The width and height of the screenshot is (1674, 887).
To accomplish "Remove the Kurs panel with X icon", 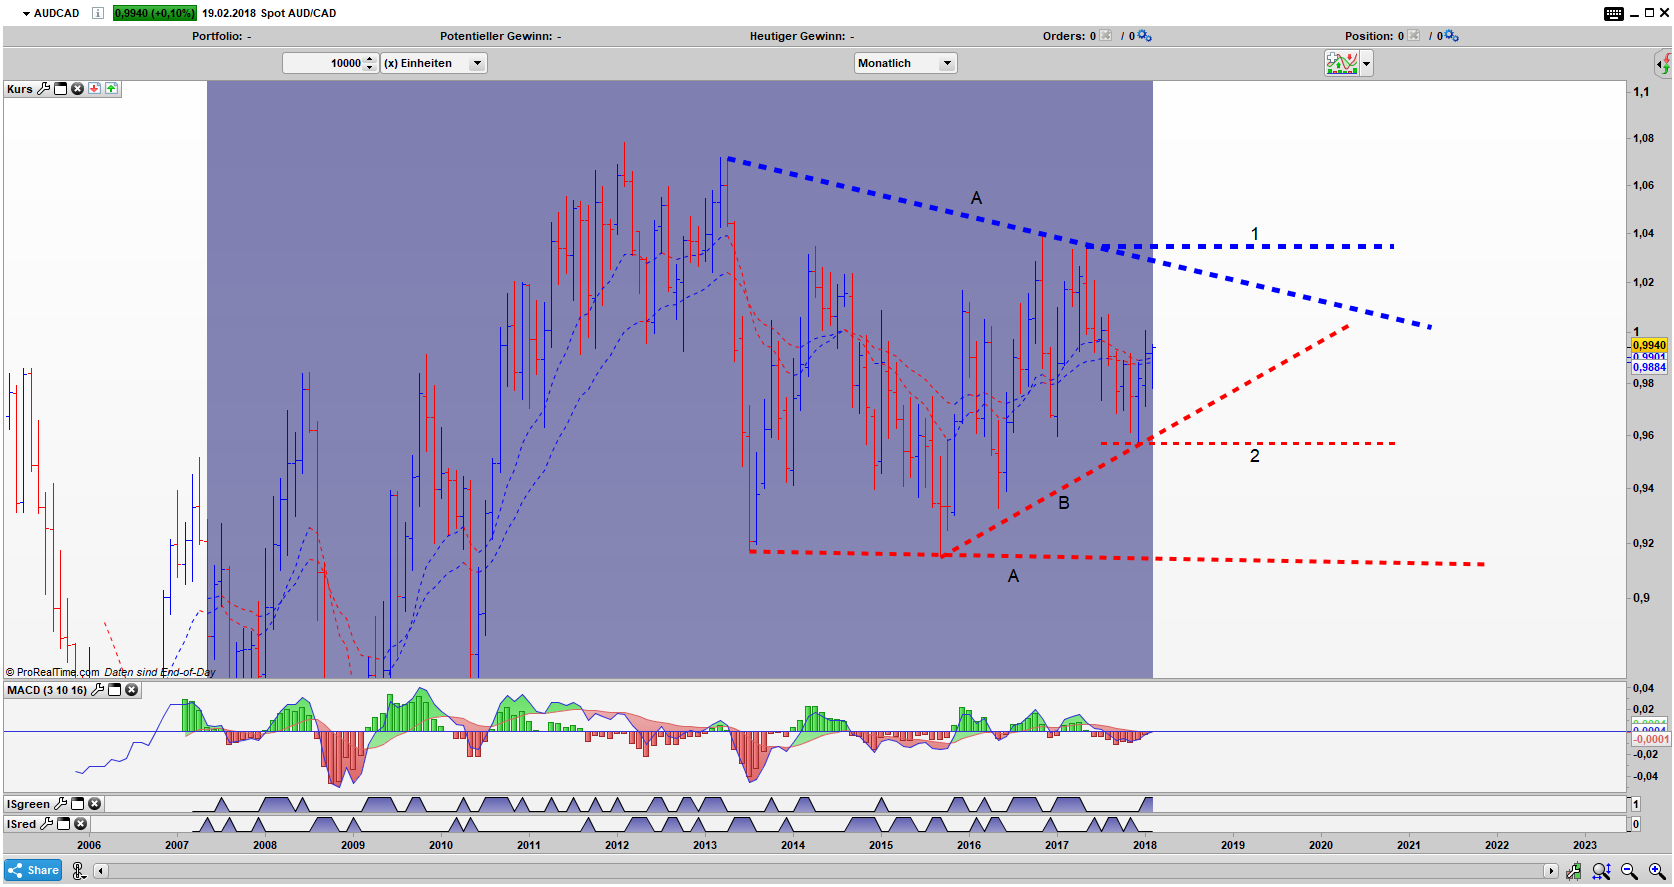I will (x=77, y=89).
